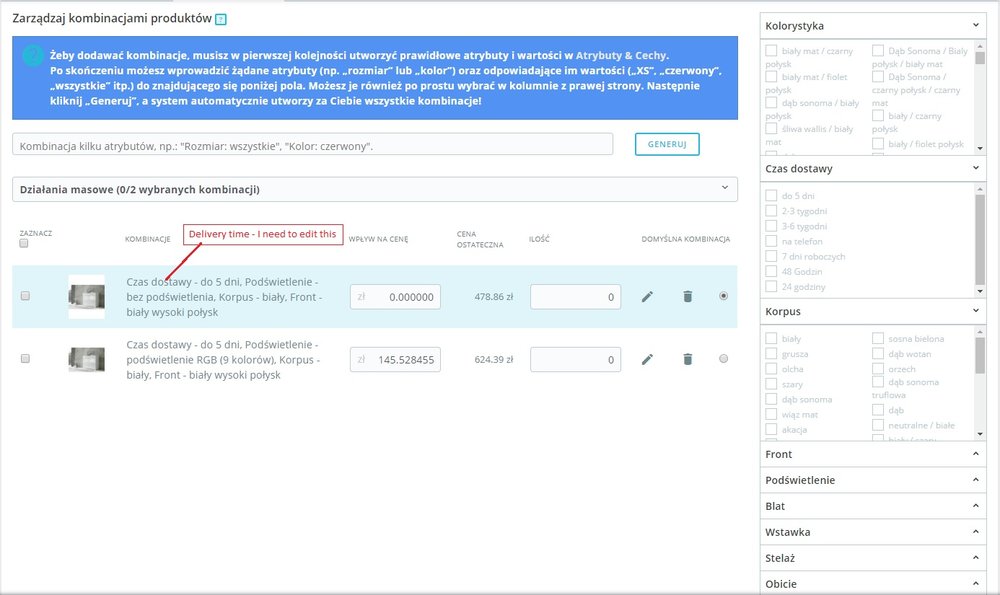This screenshot has height=595, width=1000.
Task: Delete the 'podświetlenie RGB' combination with trash icon
Action: point(688,360)
